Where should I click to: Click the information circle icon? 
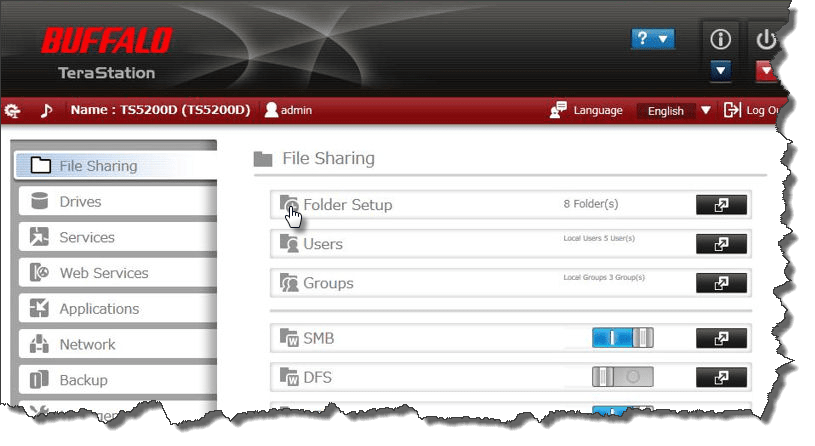[x=720, y=40]
